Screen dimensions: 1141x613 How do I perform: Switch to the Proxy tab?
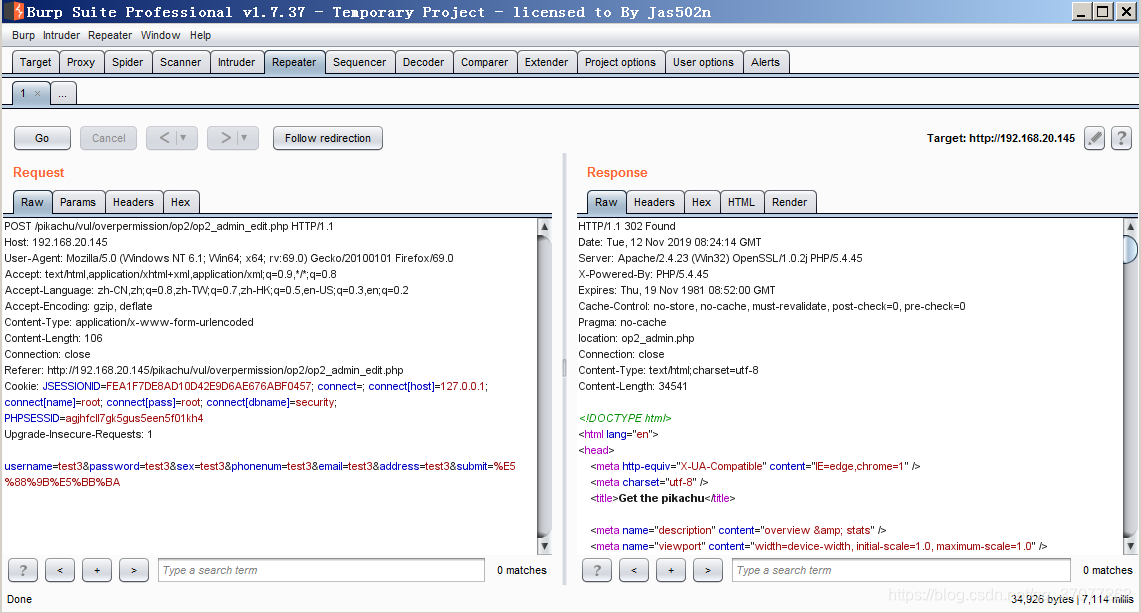(x=81, y=62)
